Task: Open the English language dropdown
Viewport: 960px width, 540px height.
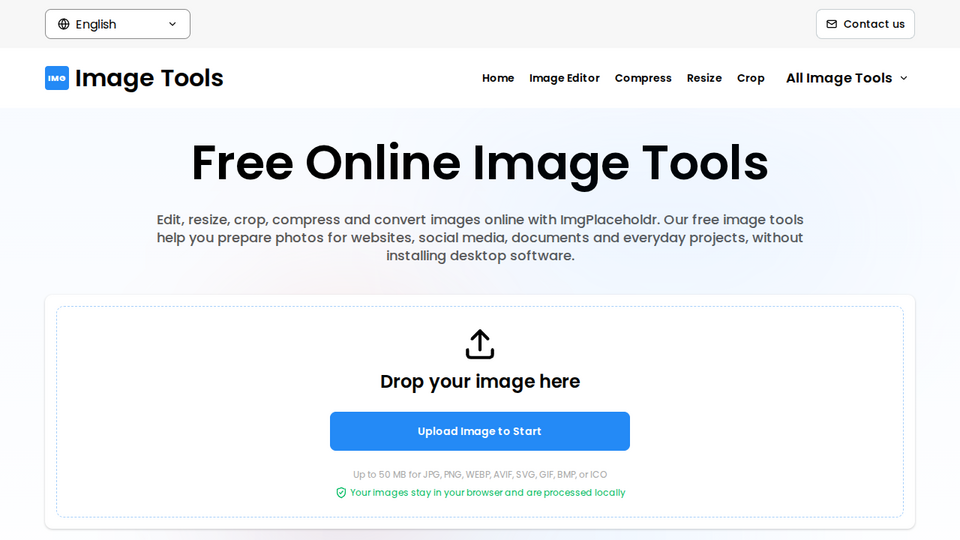Action: (x=118, y=24)
